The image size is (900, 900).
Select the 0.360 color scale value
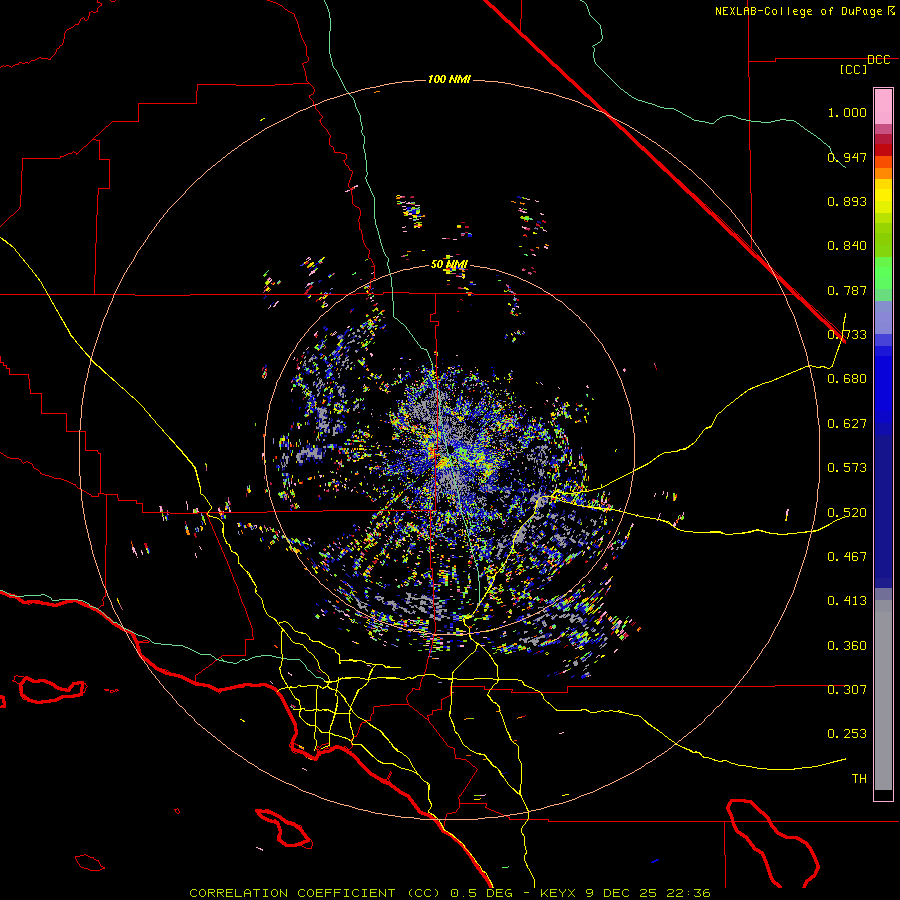pyautogui.click(x=847, y=646)
